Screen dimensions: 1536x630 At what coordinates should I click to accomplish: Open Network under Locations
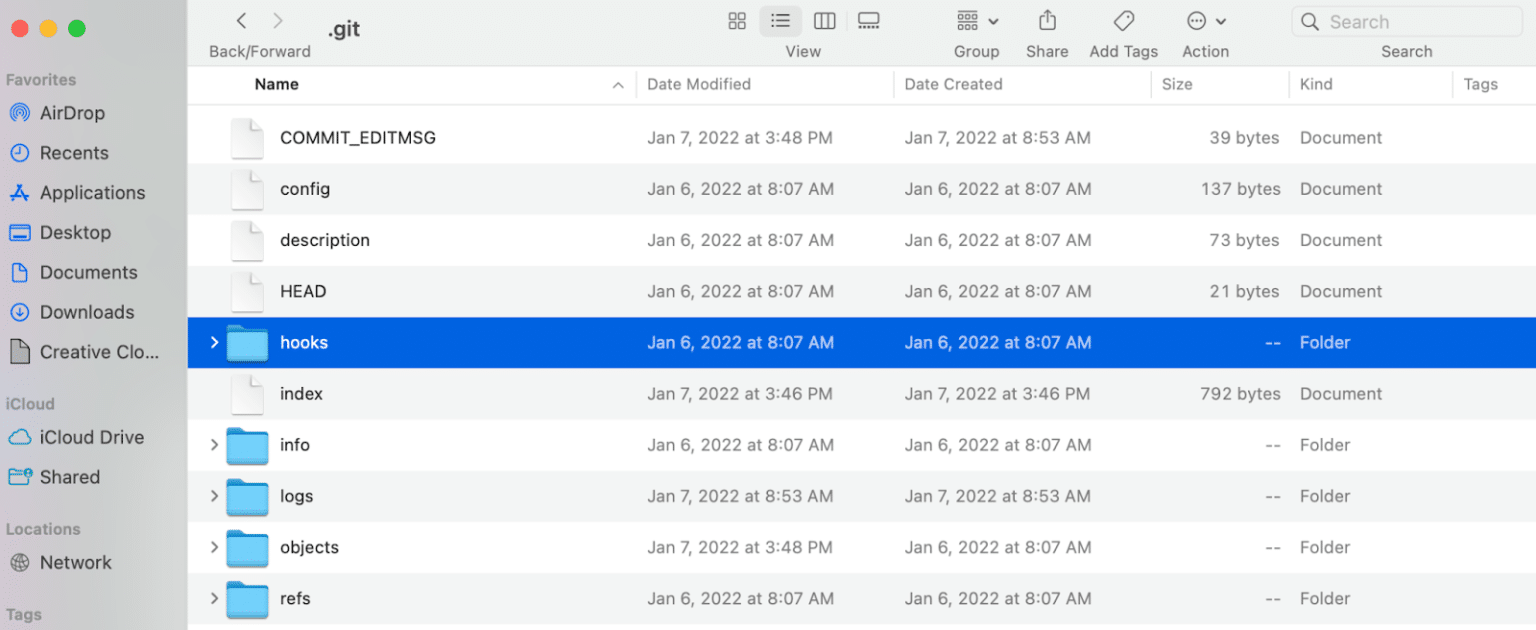click(74, 562)
